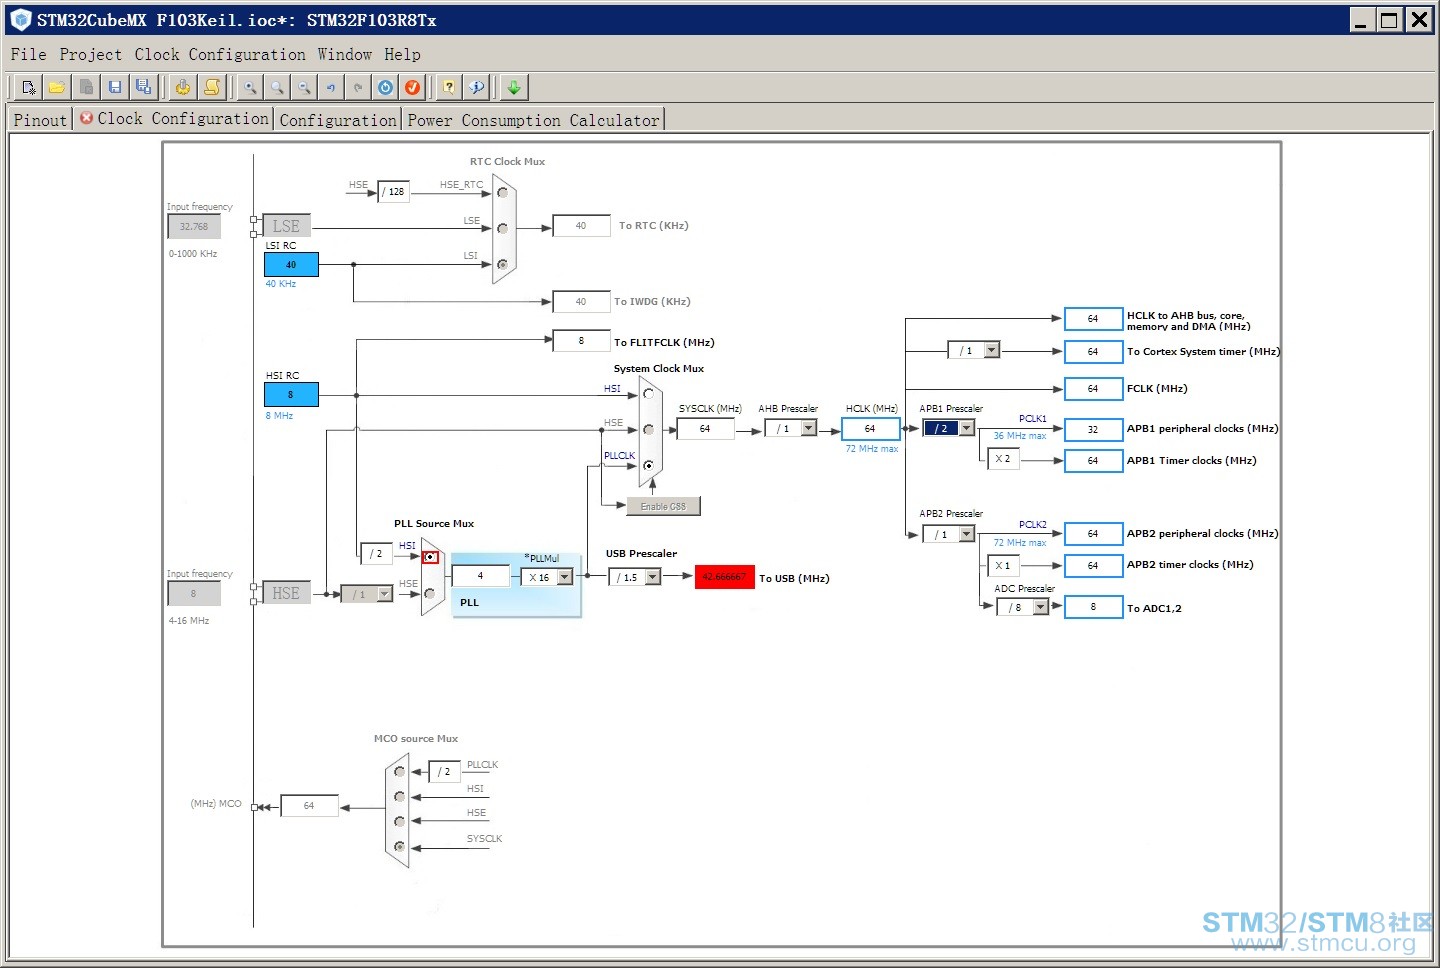This screenshot has width=1440, height=968.
Task: Click the blue Reset Clock Configuration icon
Action: click(385, 88)
